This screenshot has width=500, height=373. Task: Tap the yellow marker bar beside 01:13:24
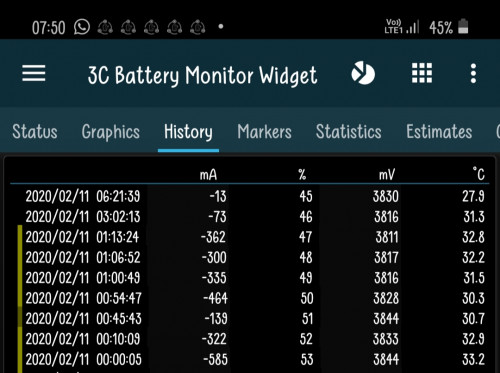pyautogui.click(x=20, y=237)
